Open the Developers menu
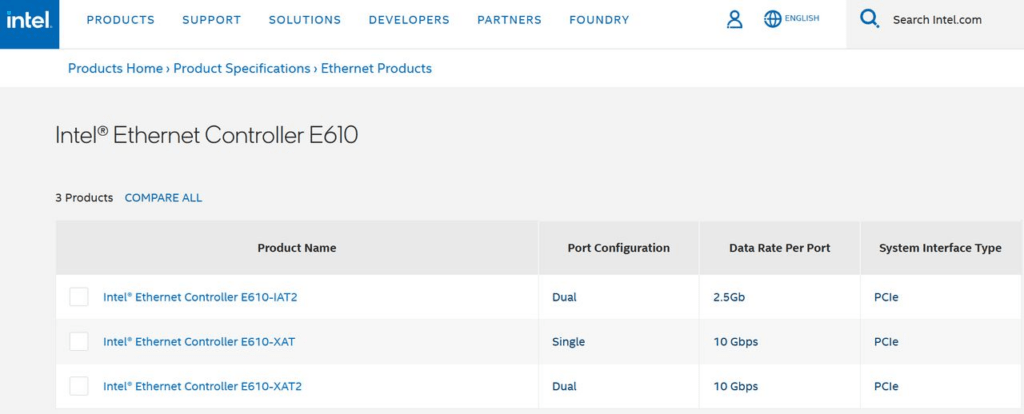Screen dimensions: 1024x414 click(409, 20)
